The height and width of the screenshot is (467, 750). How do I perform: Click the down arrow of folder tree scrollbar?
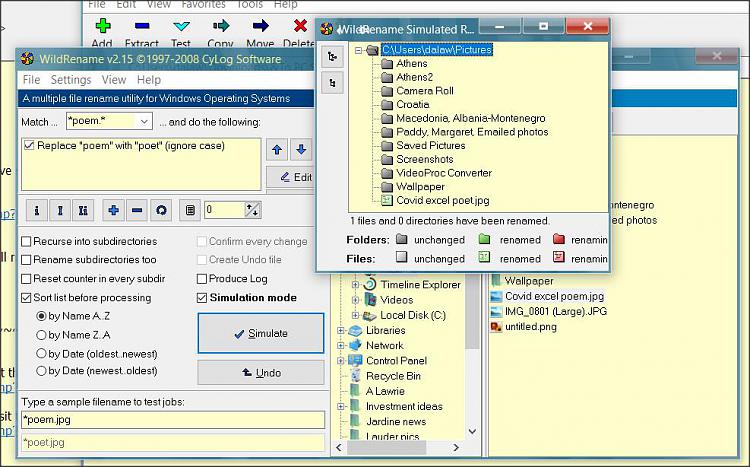(x=472, y=432)
